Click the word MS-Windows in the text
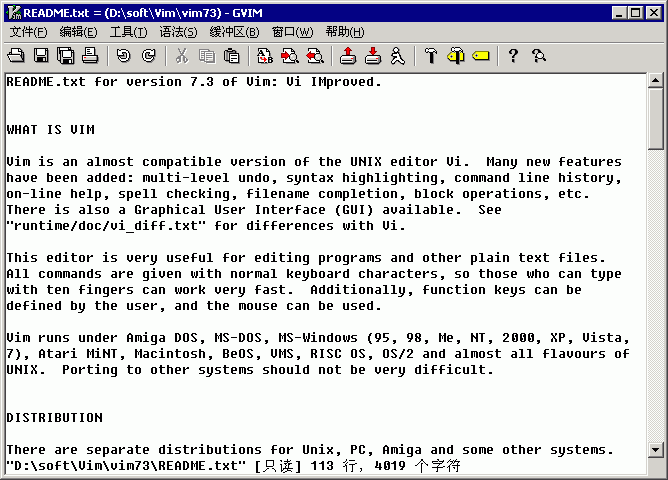The image size is (668, 480). (x=318, y=338)
